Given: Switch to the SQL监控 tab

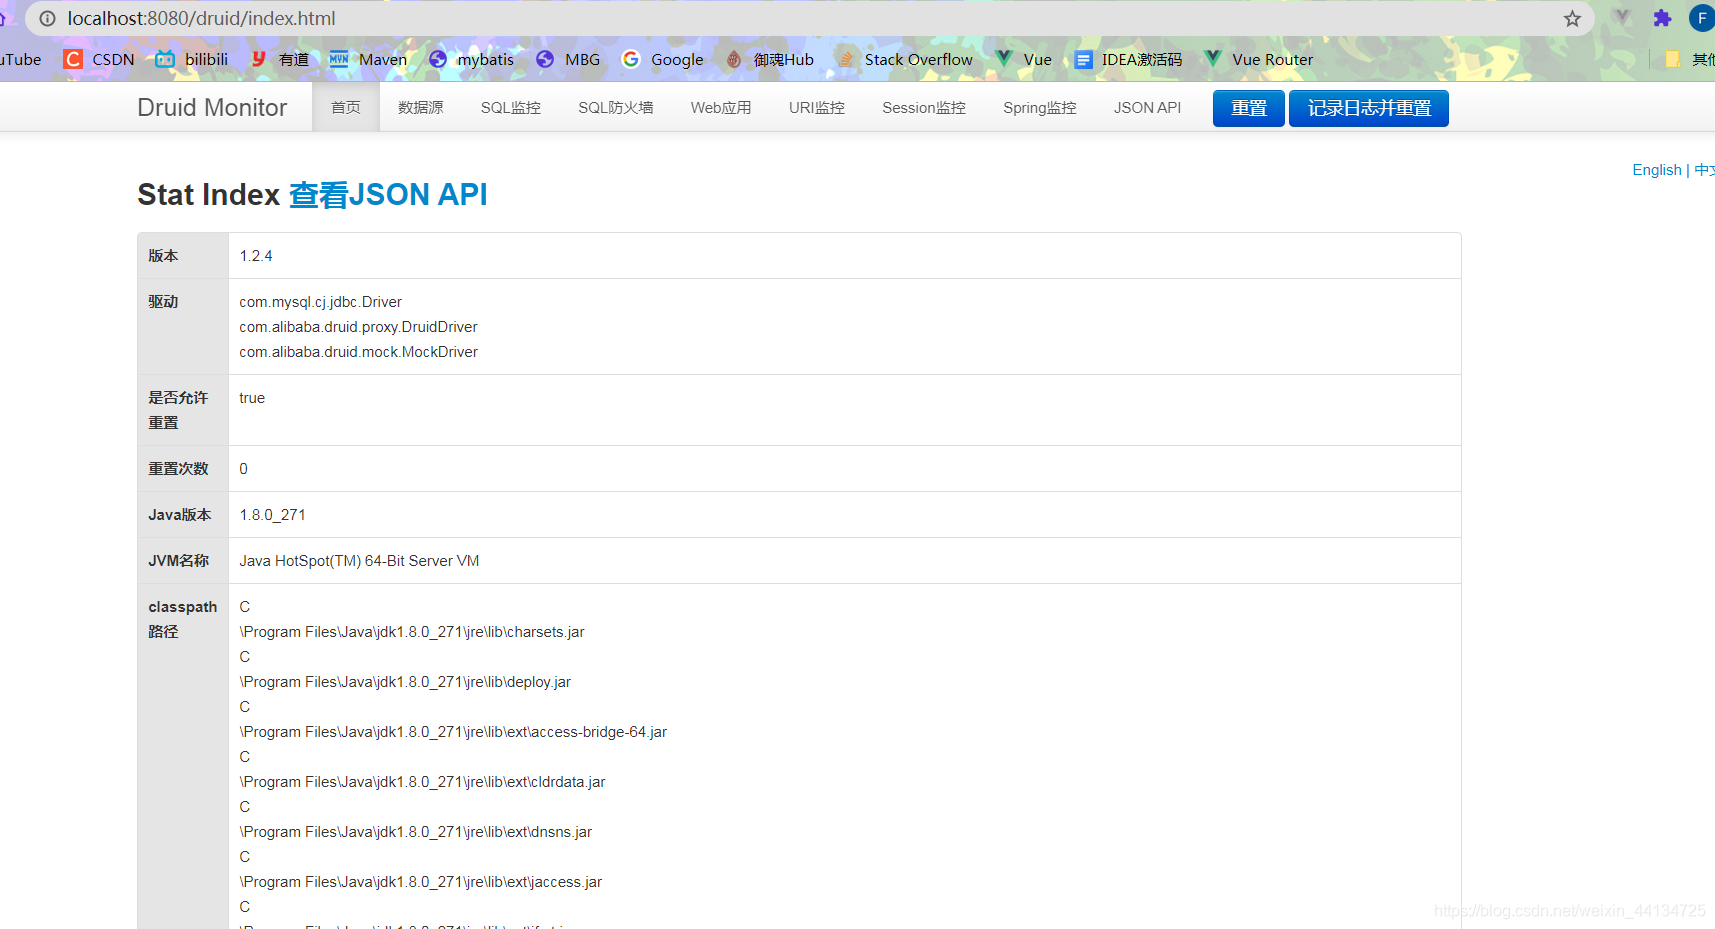Looking at the screenshot, I should coord(511,107).
